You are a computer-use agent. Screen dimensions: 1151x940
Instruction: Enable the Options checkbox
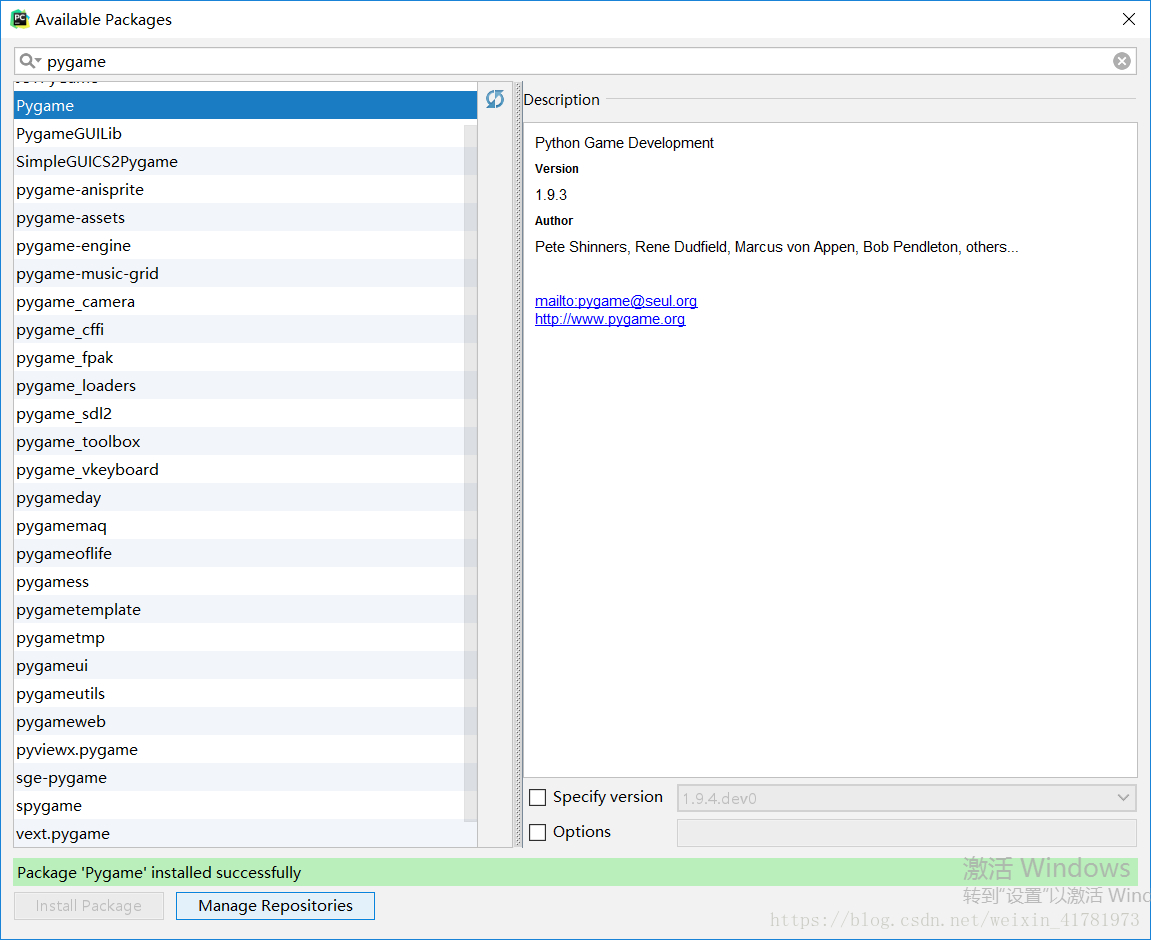click(x=537, y=832)
